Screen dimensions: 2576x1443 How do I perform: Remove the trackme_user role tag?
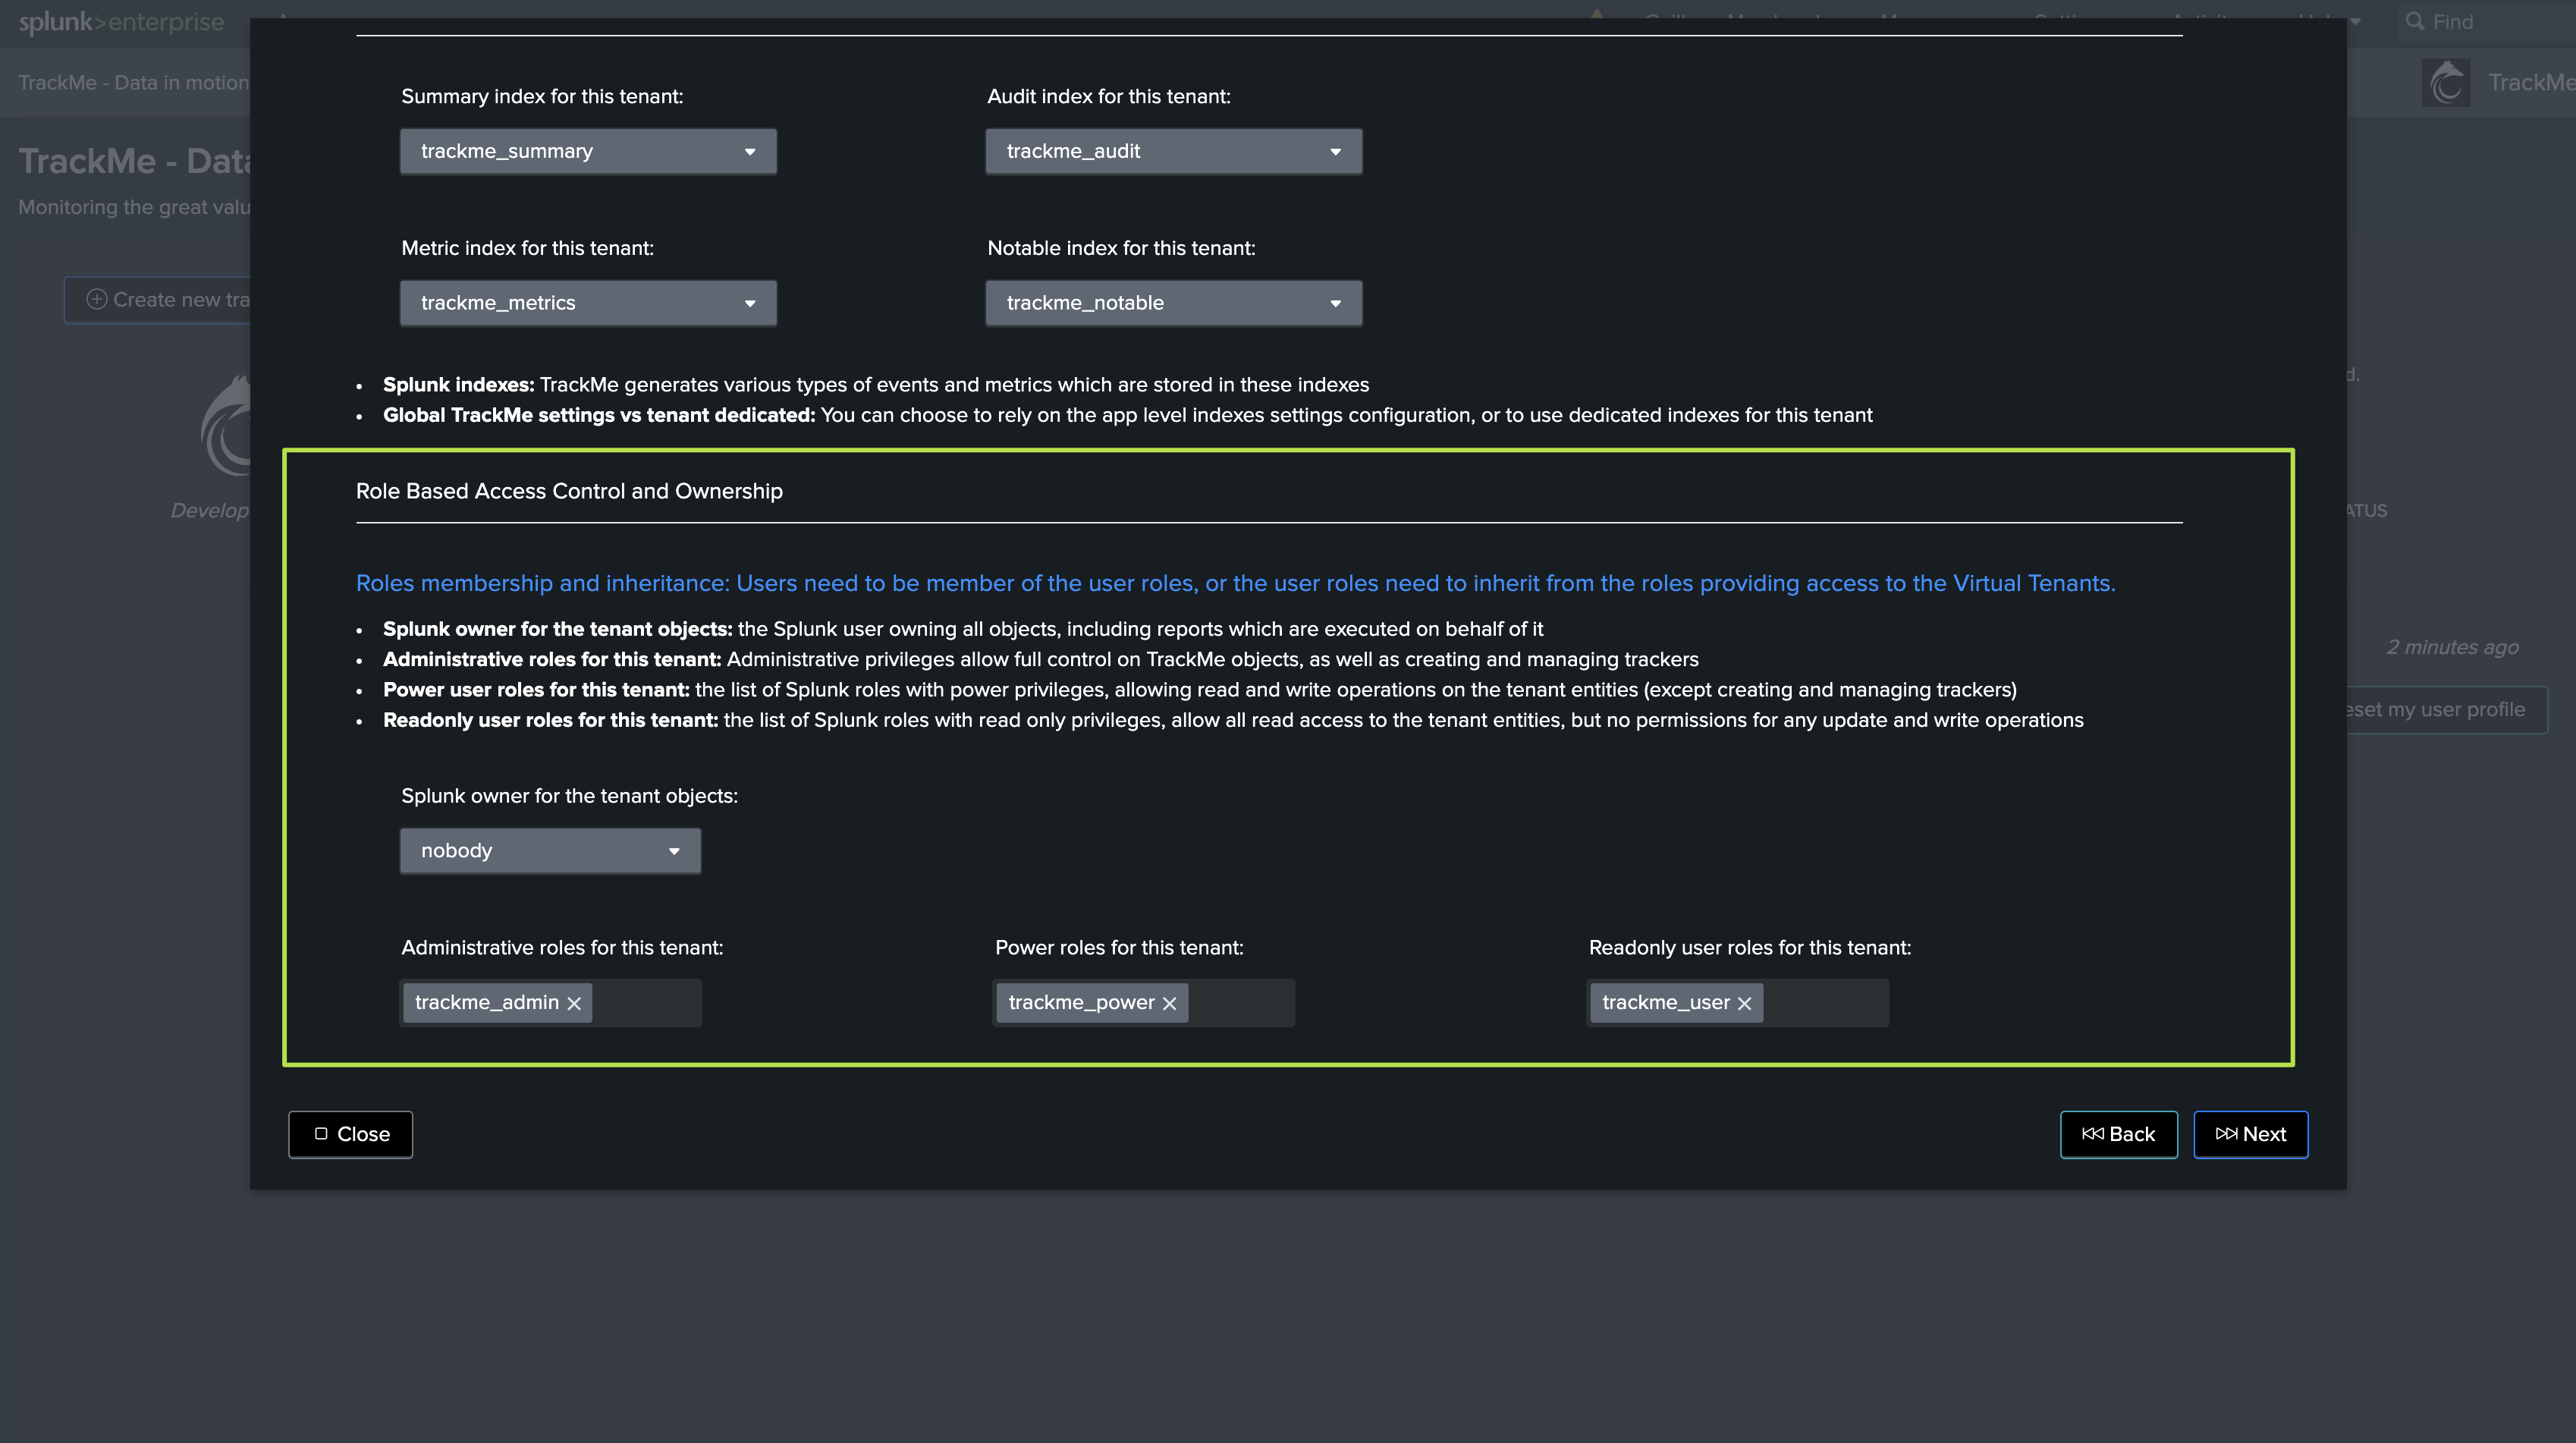click(x=1744, y=1003)
